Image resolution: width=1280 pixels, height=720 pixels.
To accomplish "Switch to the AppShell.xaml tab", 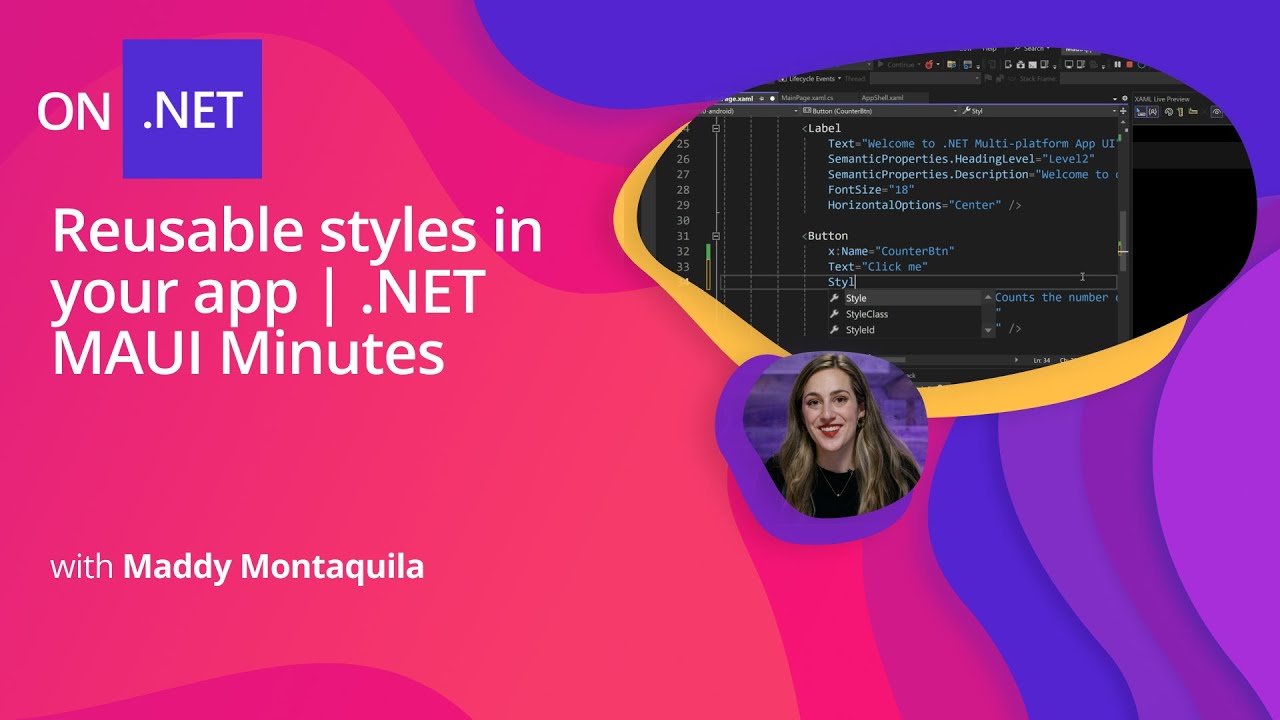I will click(882, 98).
